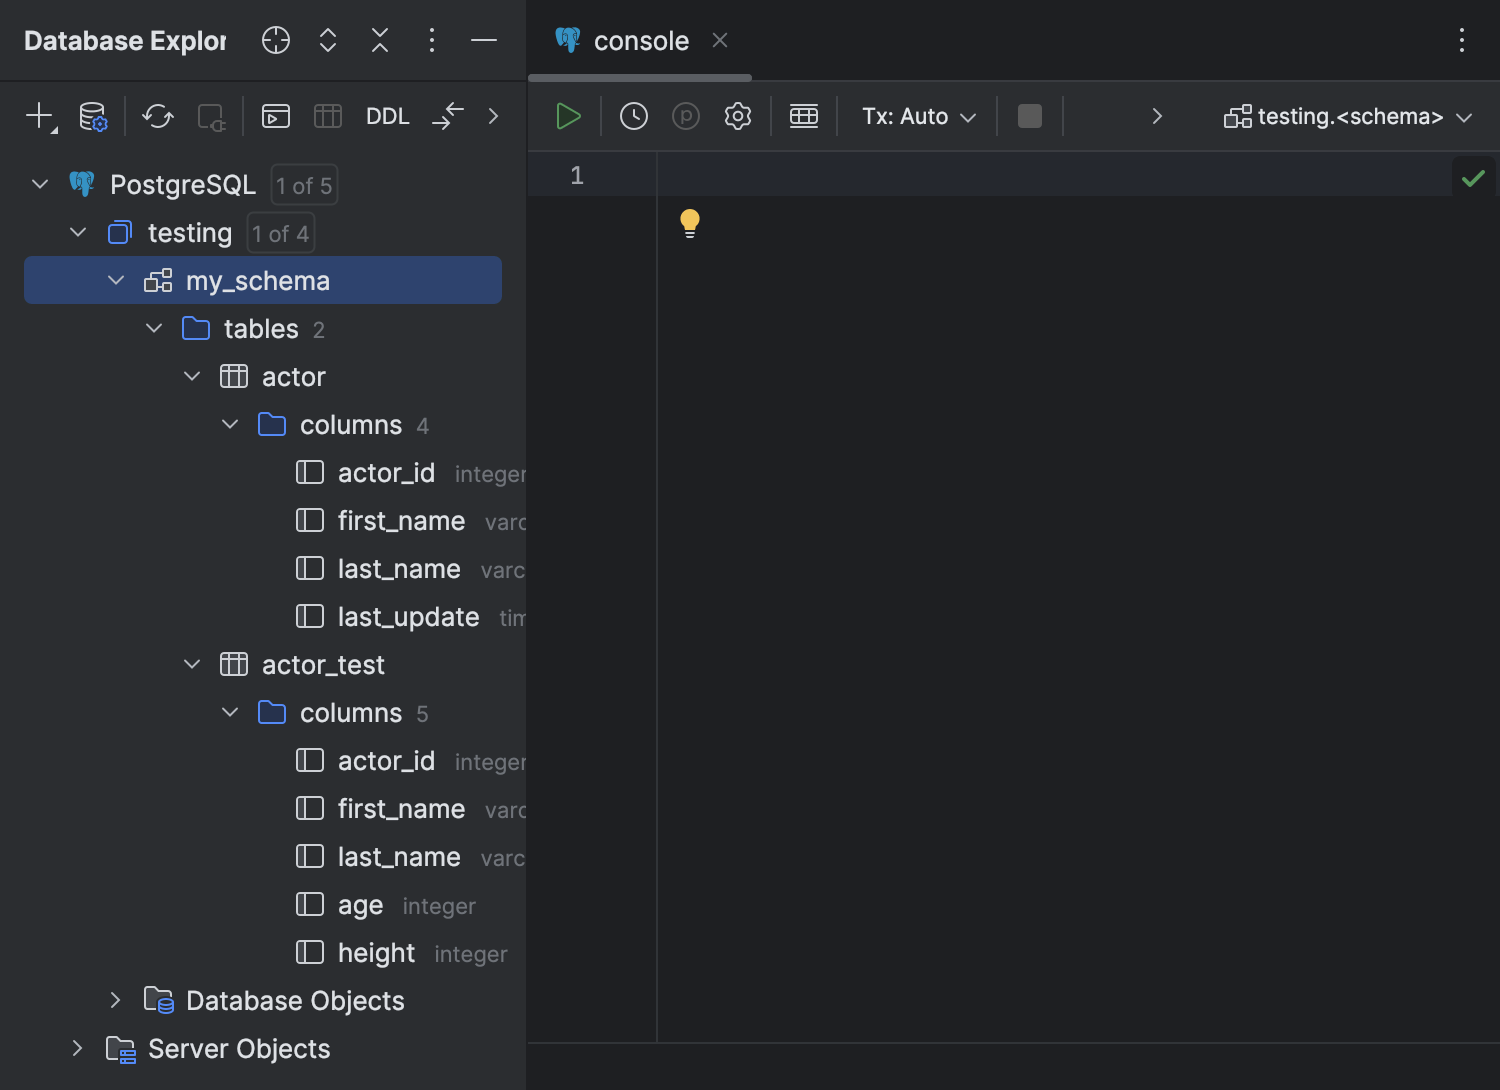Show in-editor results toggle
This screenshot has height=1090, width=1500.
pos(804,116)
